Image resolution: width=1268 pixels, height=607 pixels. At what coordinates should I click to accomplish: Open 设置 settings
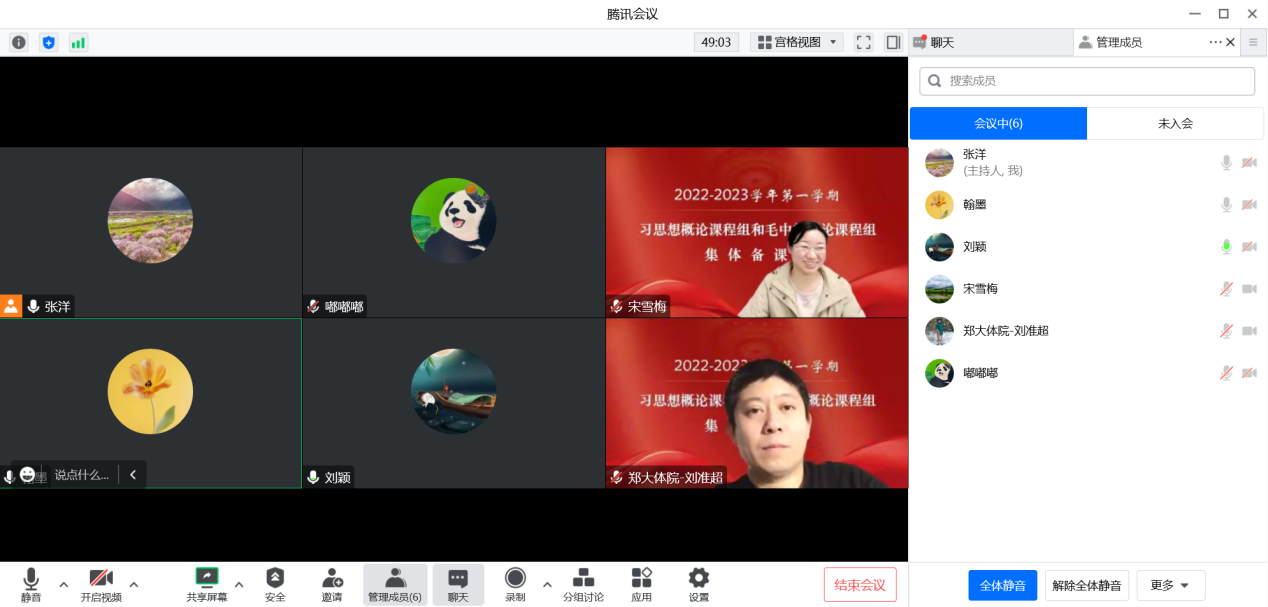(699, 584)
